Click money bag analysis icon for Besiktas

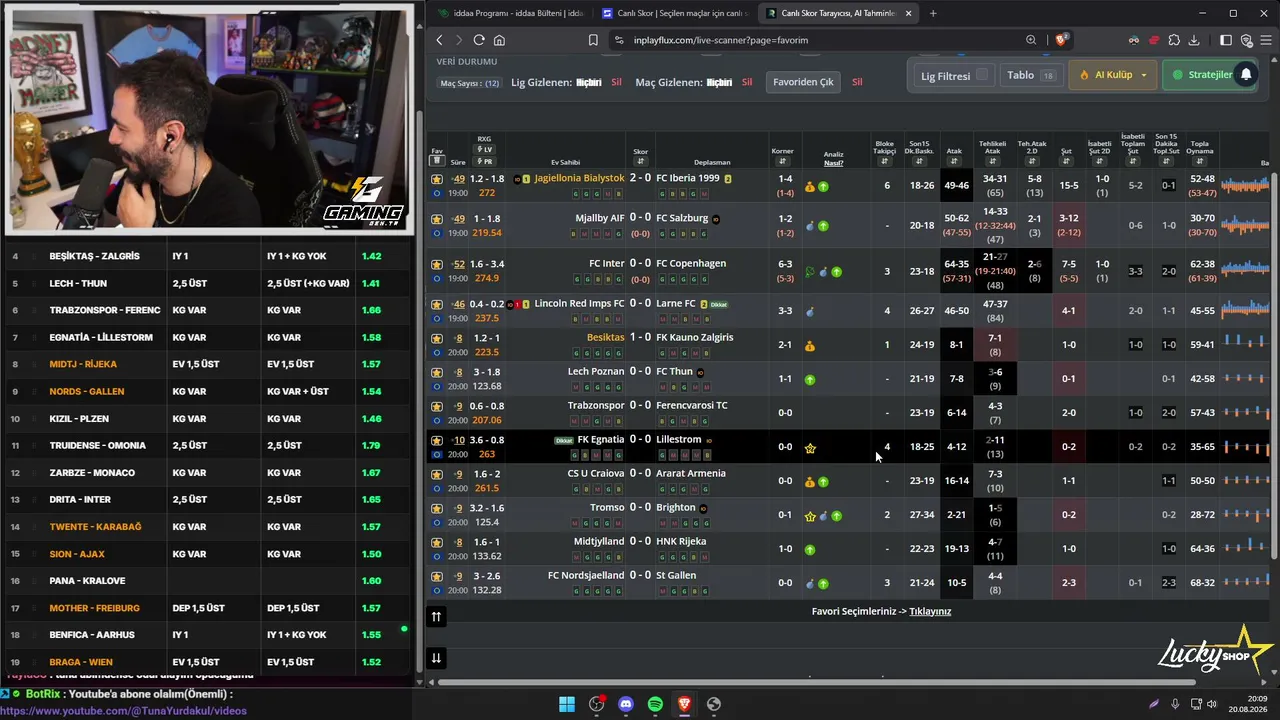pyautogui.click(x=810, y=346)
